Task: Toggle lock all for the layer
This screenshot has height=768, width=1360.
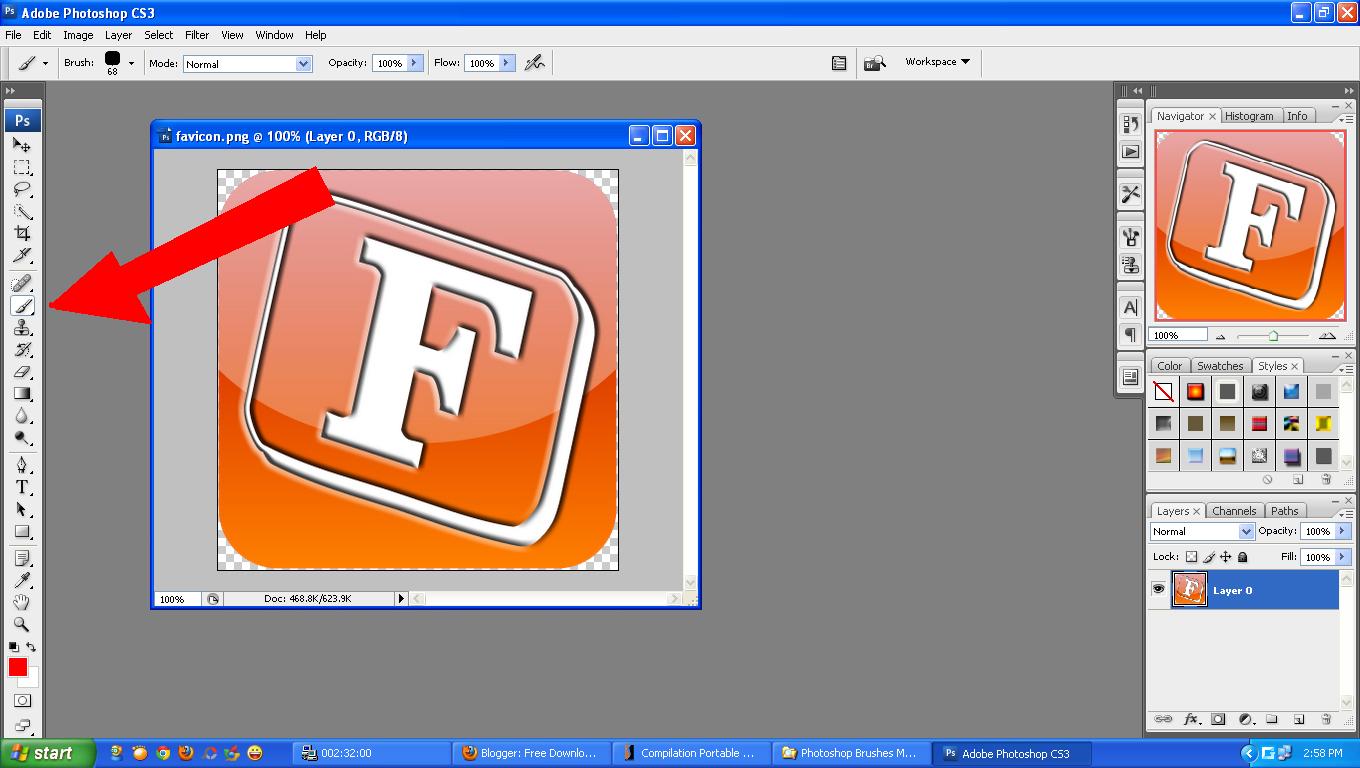Action: coord(1242,557)
